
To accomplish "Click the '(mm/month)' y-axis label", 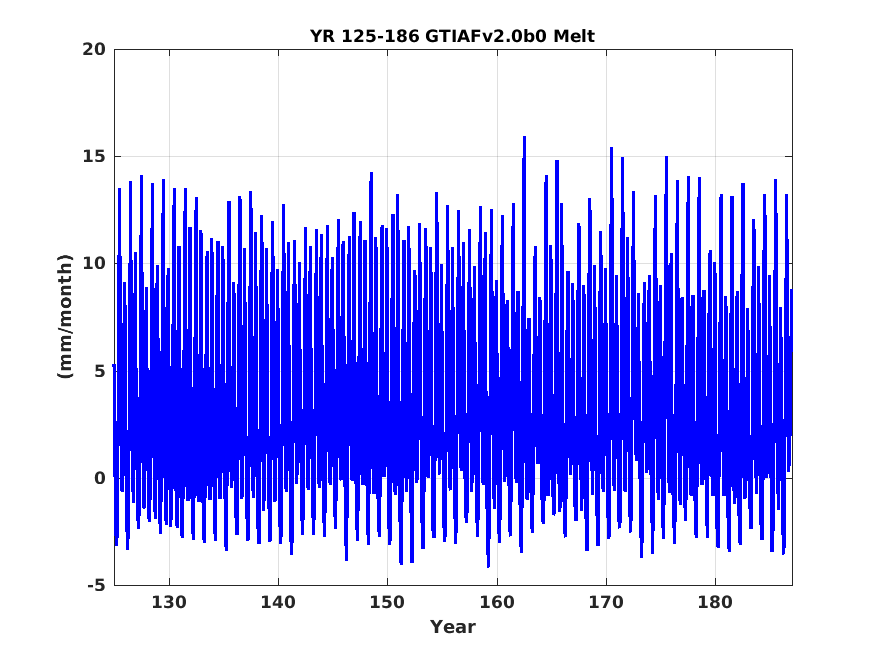I will click(x=65, y=316).
